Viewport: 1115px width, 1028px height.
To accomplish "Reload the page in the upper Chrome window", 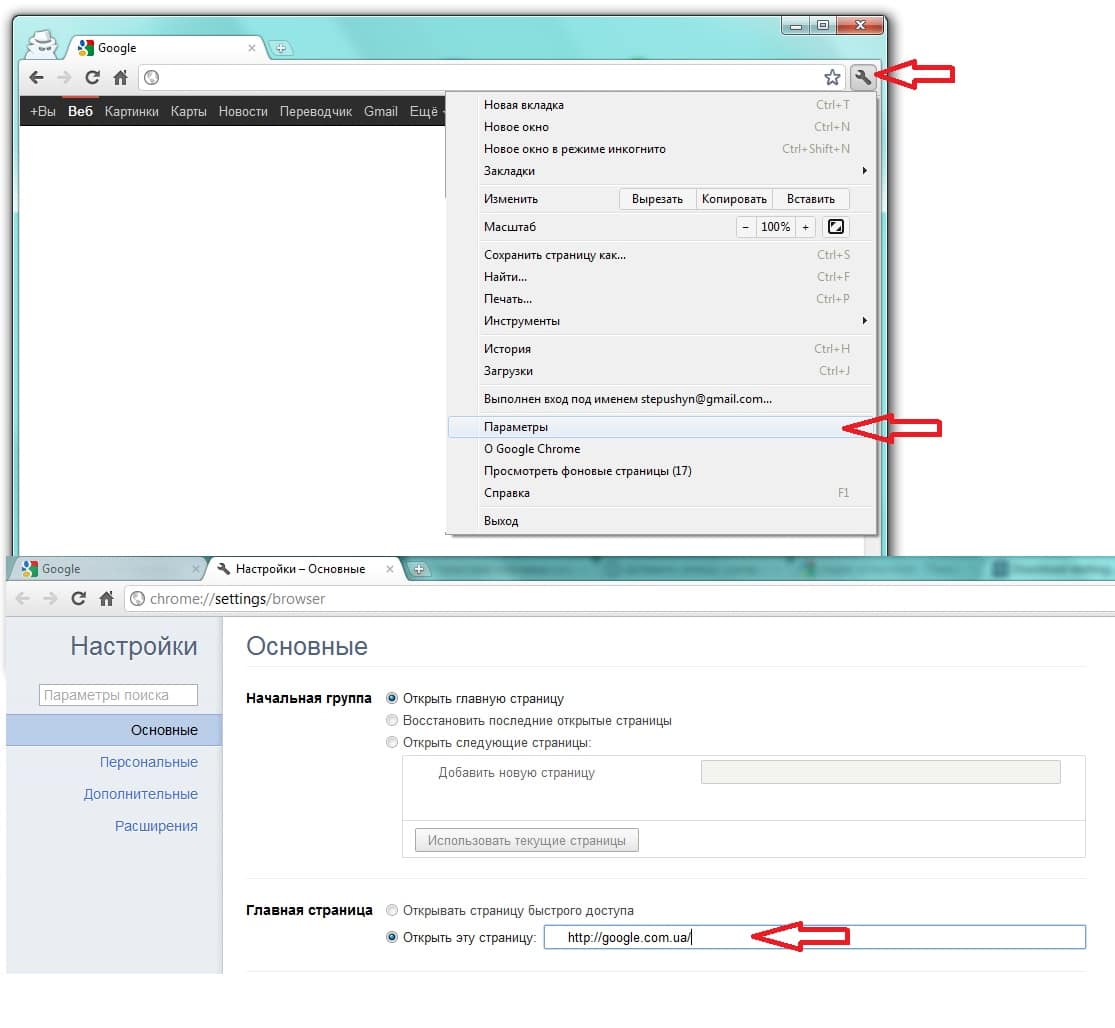I will point(92,77).
